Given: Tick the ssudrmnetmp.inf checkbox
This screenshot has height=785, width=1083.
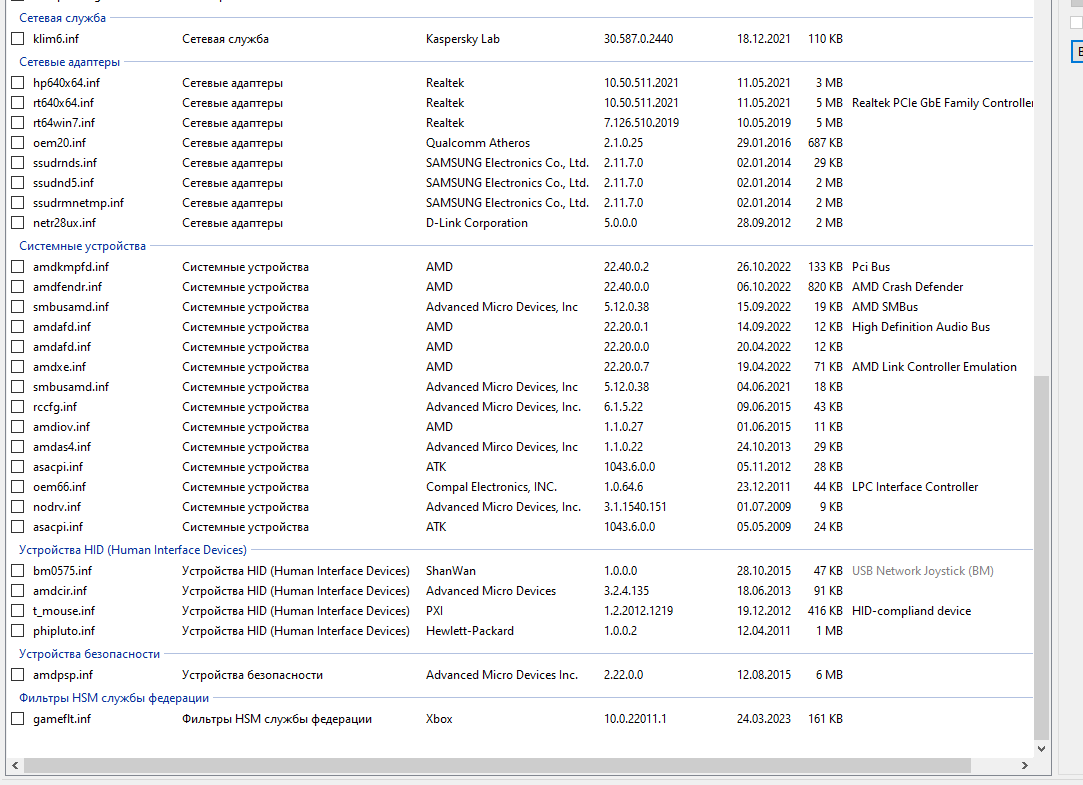Looking at the screenshot, I should [x=18, y=202].
